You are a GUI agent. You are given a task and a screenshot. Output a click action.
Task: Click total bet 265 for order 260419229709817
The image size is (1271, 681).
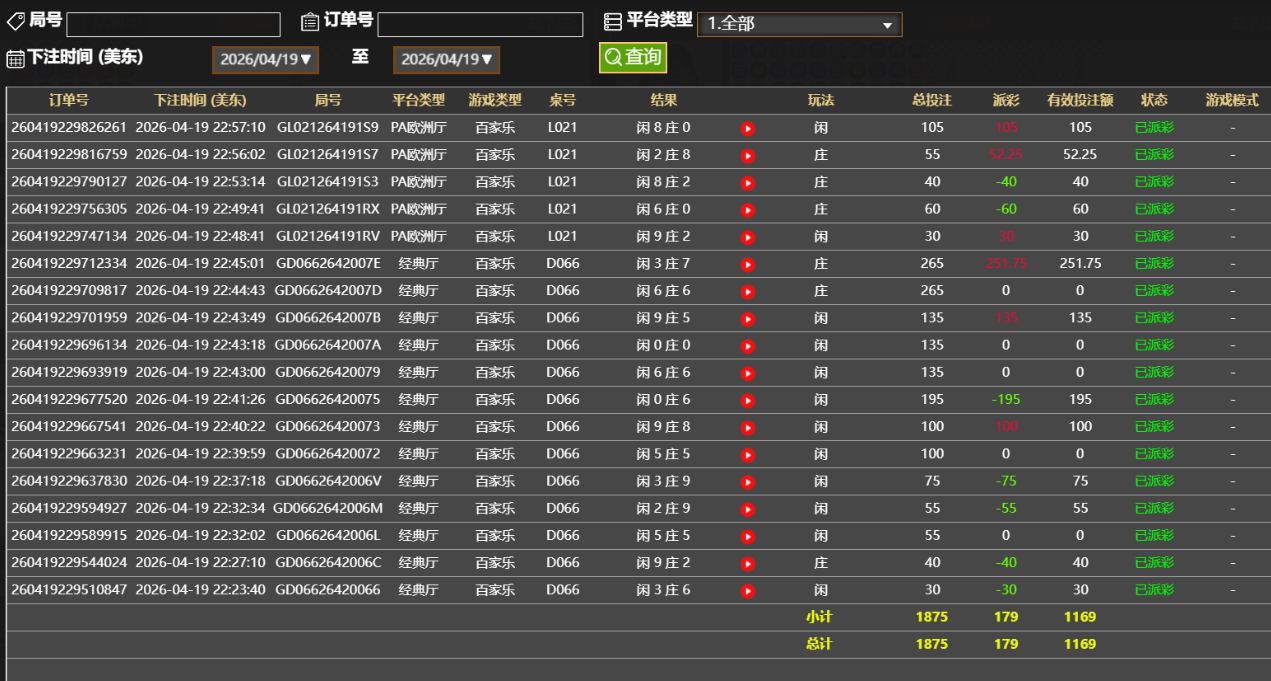pyautogui.click(x=932, y=291)
